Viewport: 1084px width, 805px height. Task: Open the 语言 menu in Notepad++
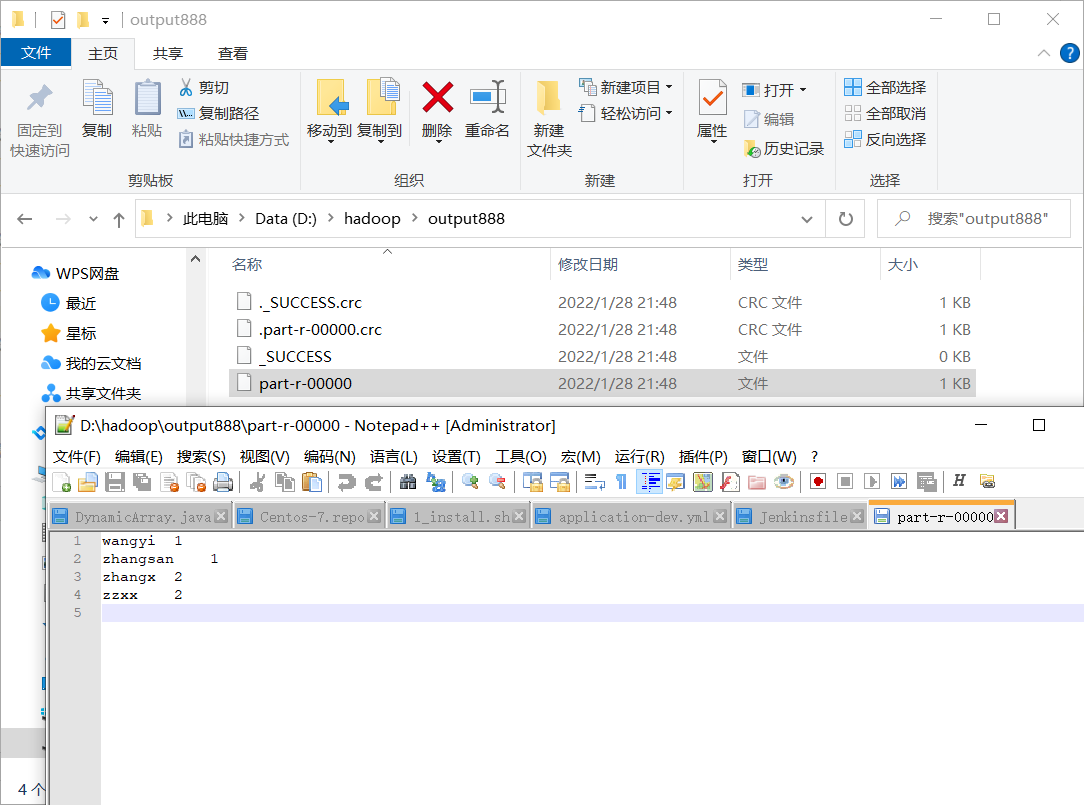393,456
